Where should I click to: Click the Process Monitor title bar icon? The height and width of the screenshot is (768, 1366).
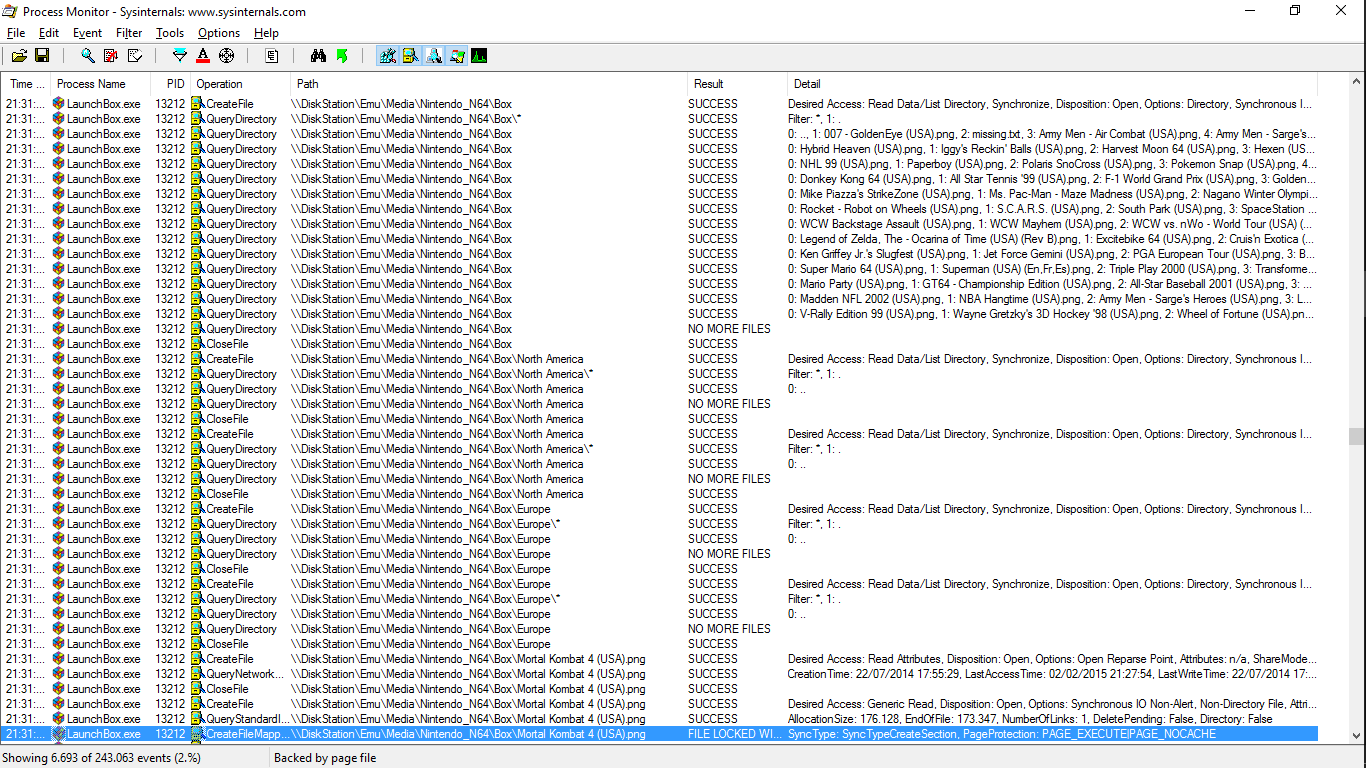click(10, 11)
